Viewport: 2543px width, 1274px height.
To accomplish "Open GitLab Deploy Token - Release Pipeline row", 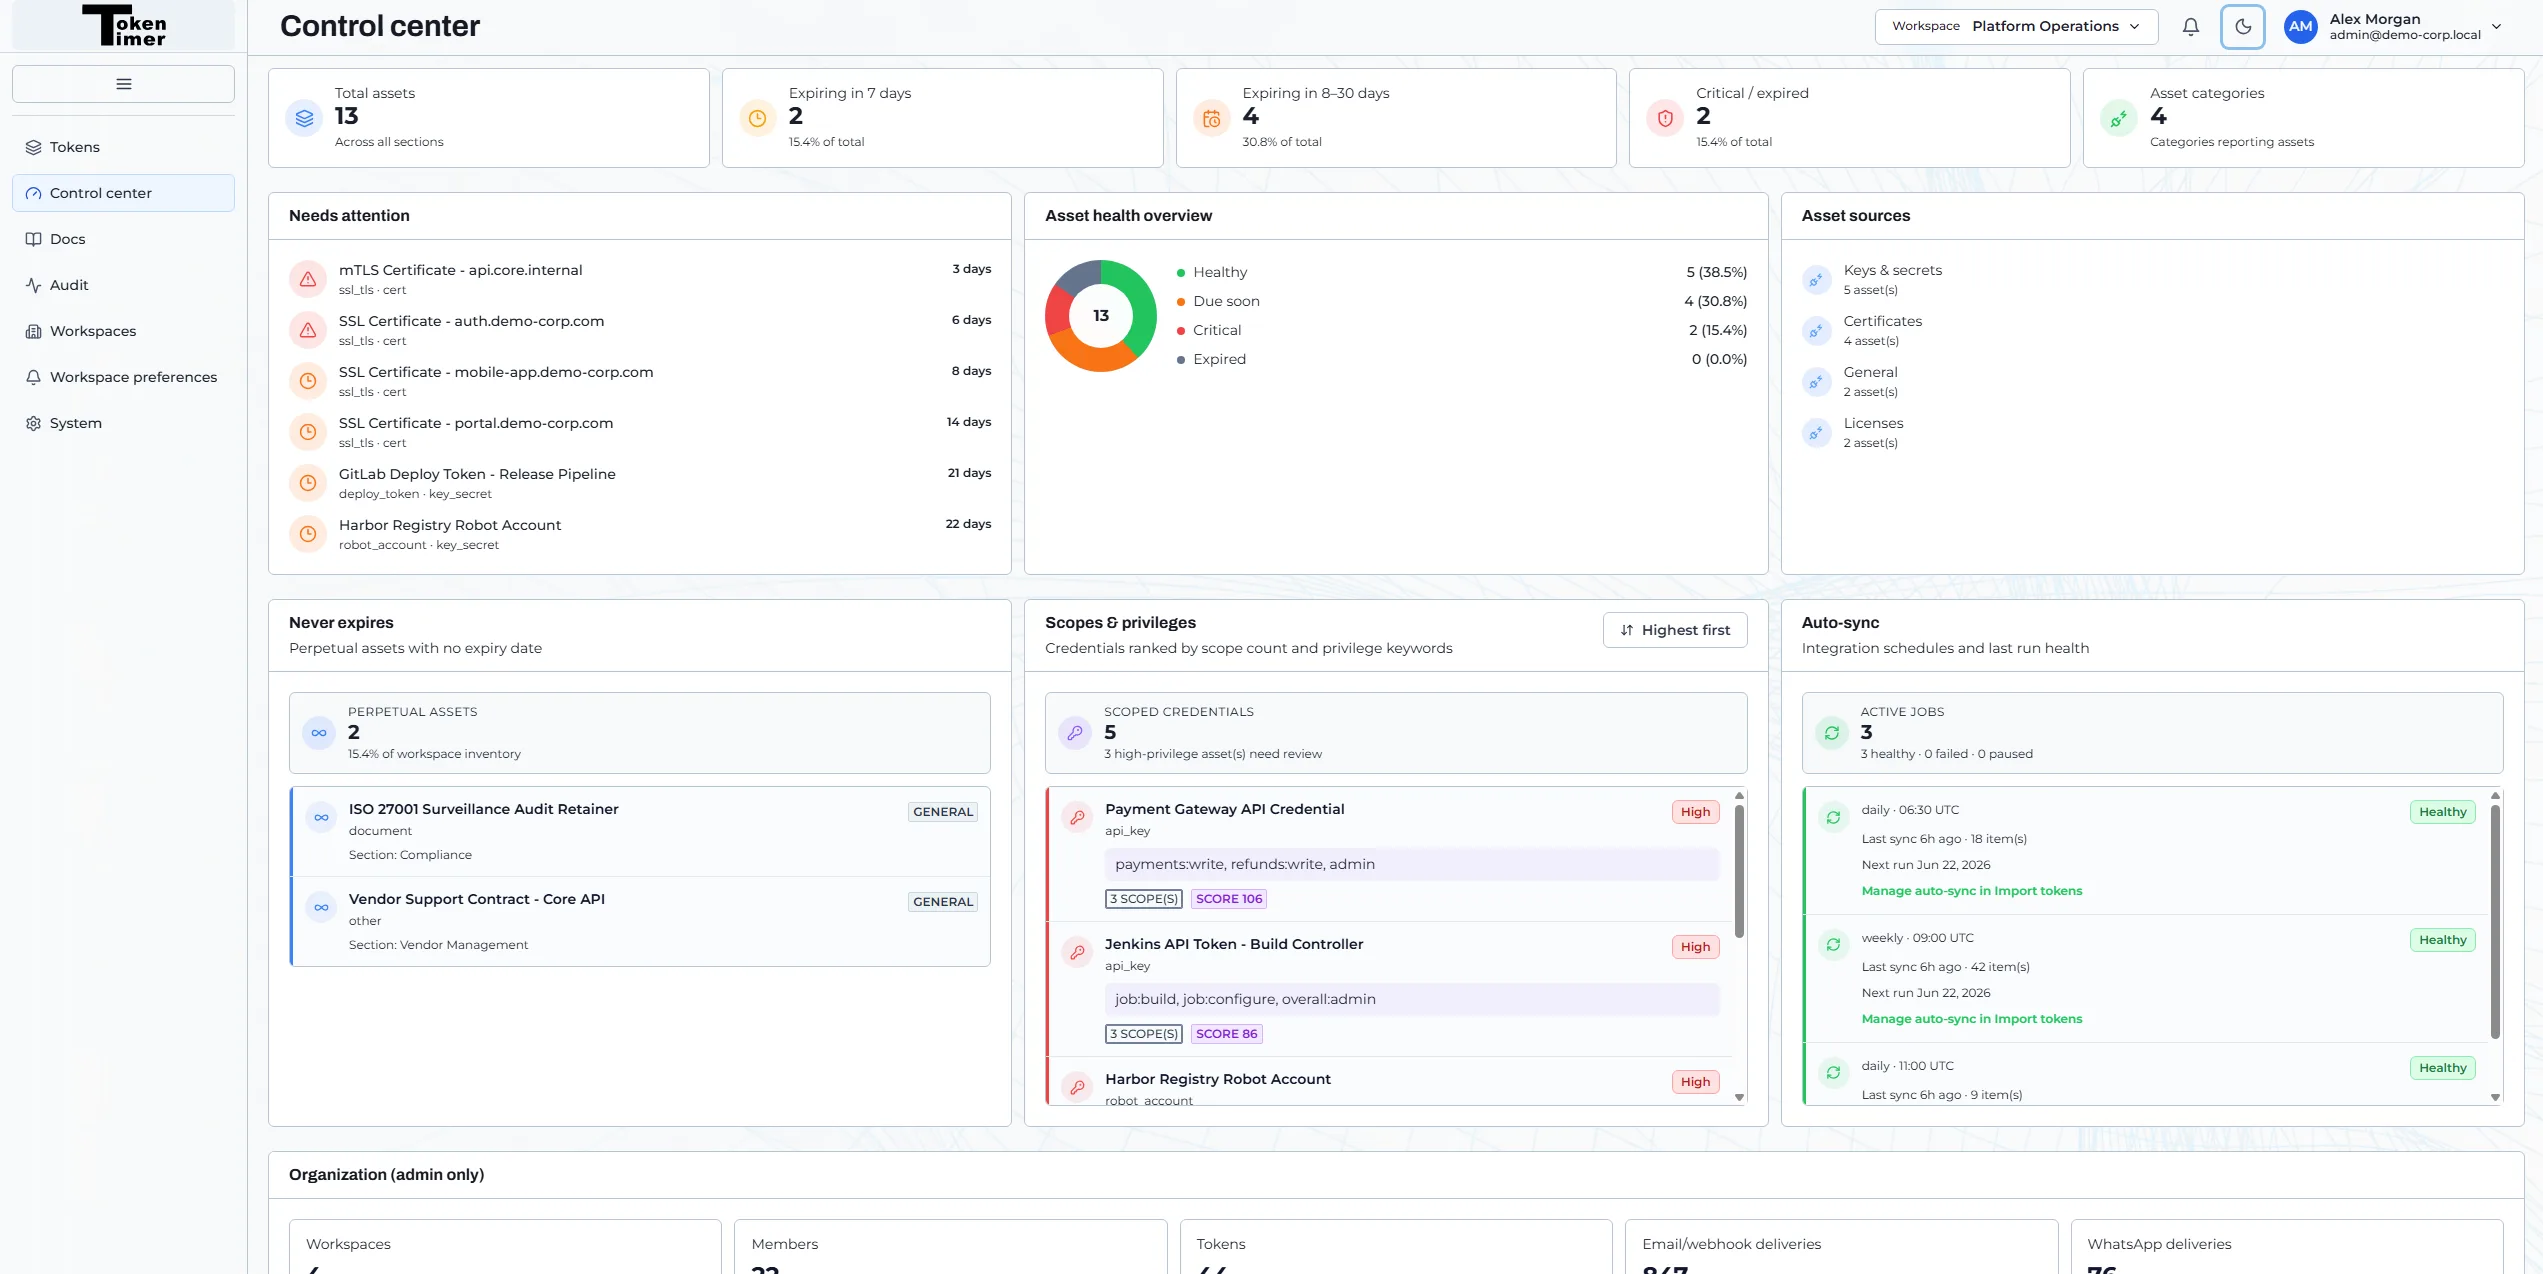I will [x=640, y=483].
